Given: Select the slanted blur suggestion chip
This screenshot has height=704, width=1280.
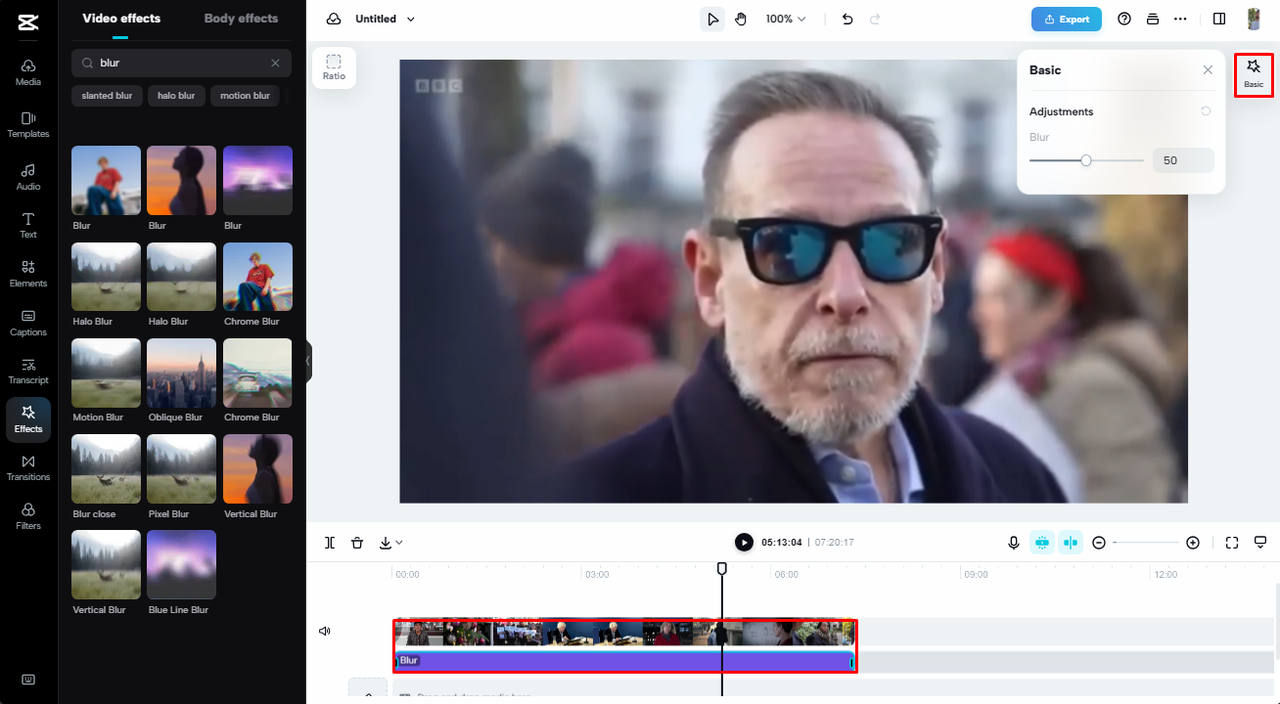Looking at the screenshot, I should coord(107,96).
